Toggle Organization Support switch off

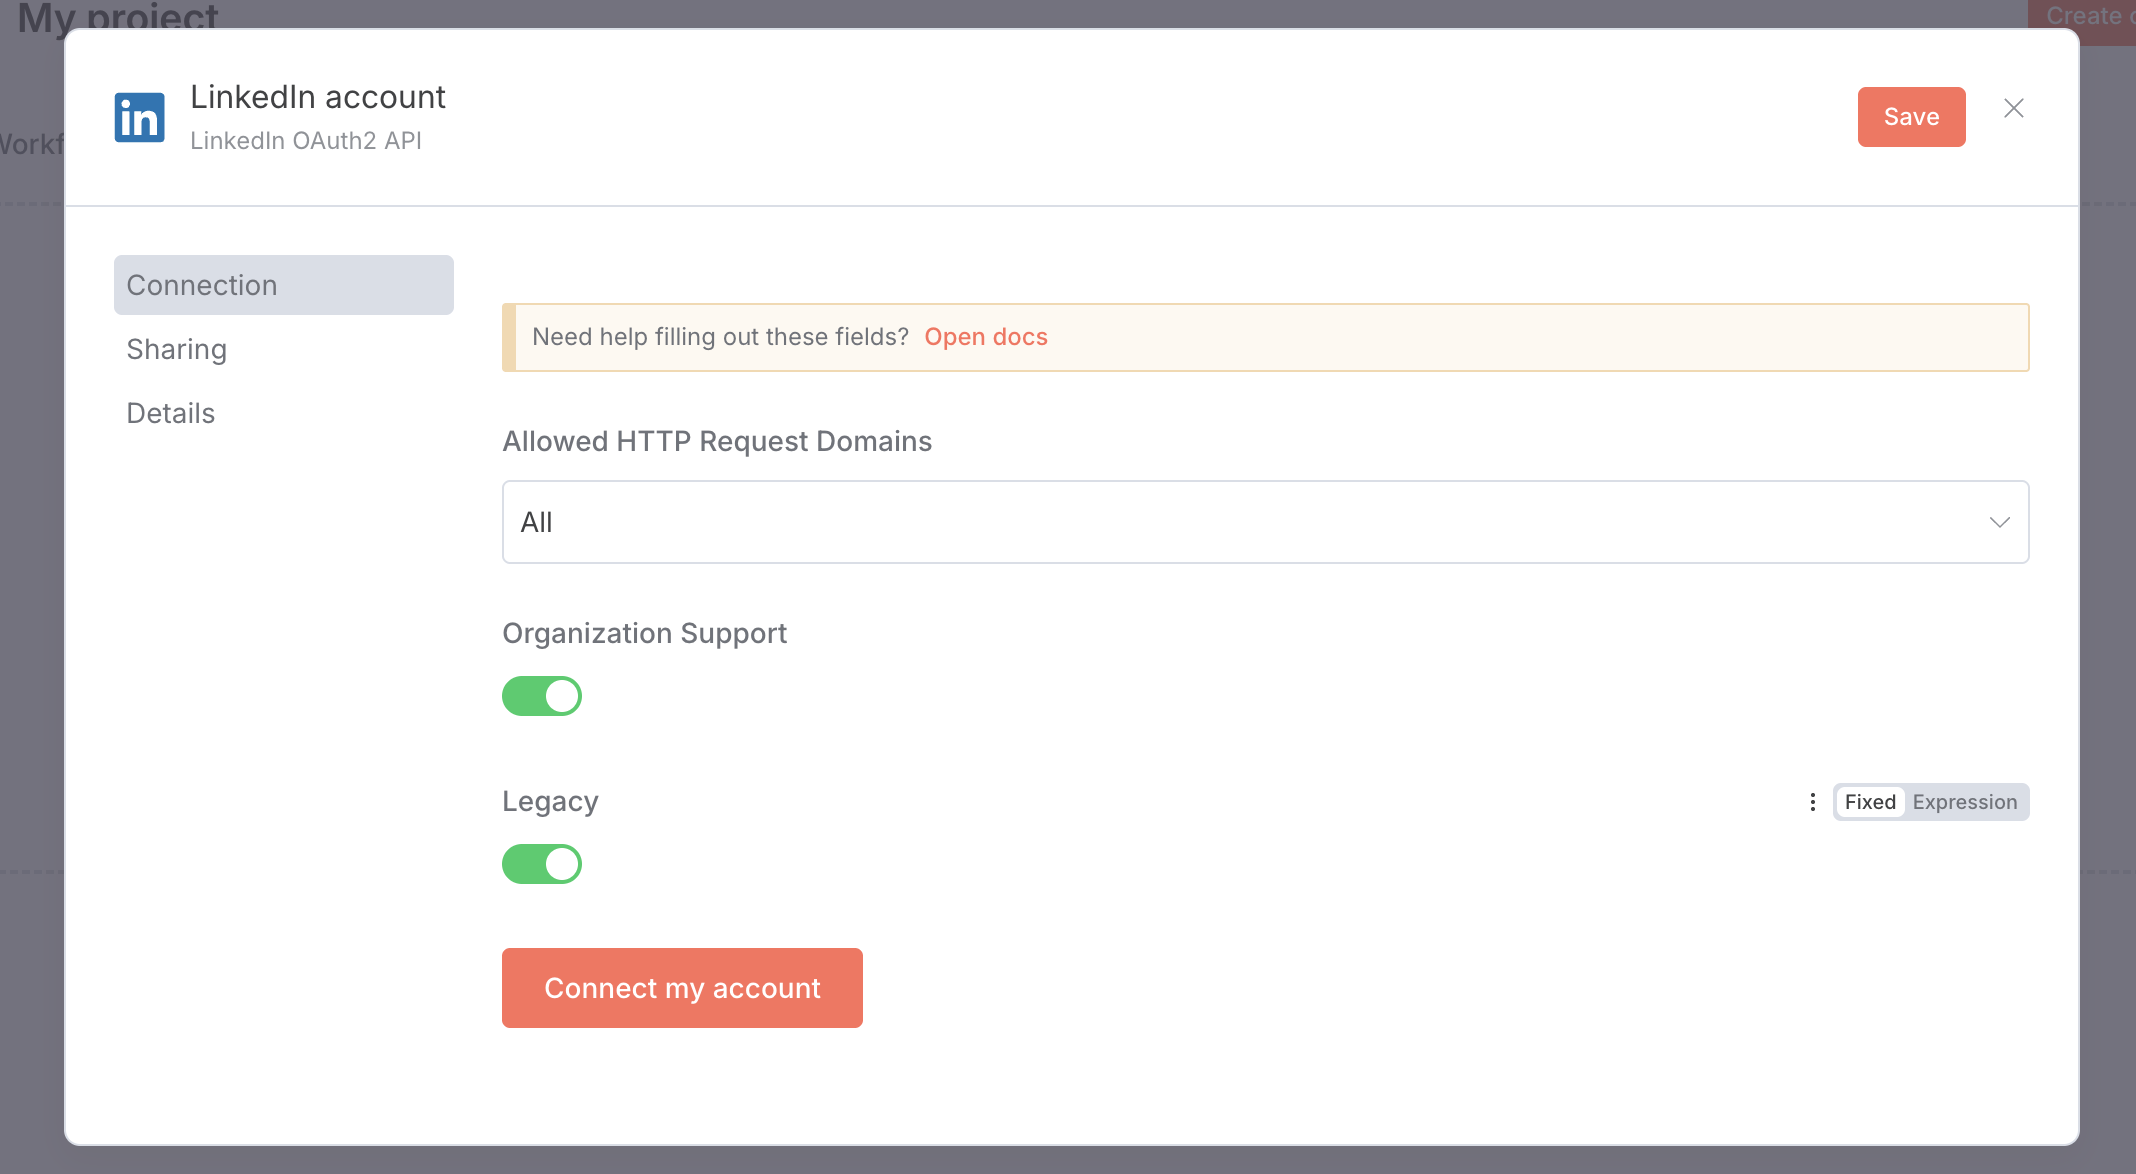pos(542,696)
